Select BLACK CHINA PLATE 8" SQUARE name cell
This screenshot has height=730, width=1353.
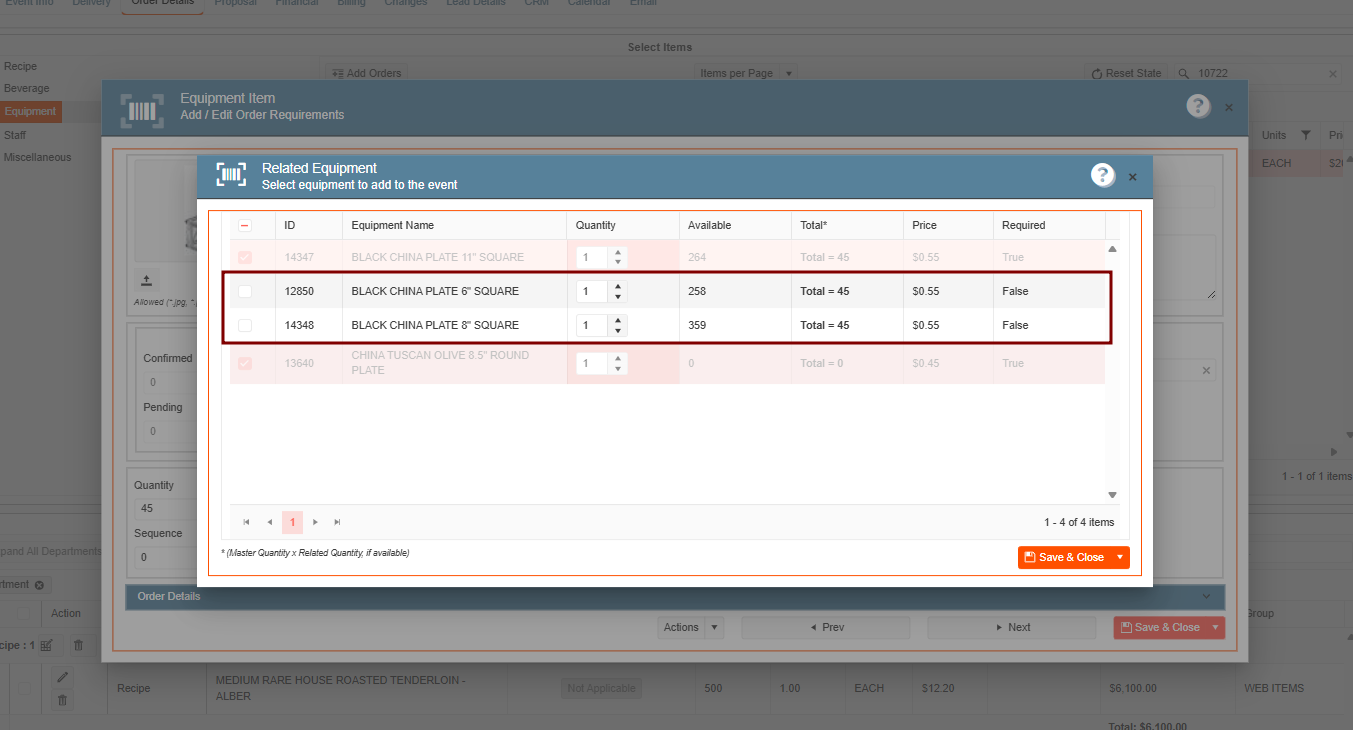tap(455, 326)
